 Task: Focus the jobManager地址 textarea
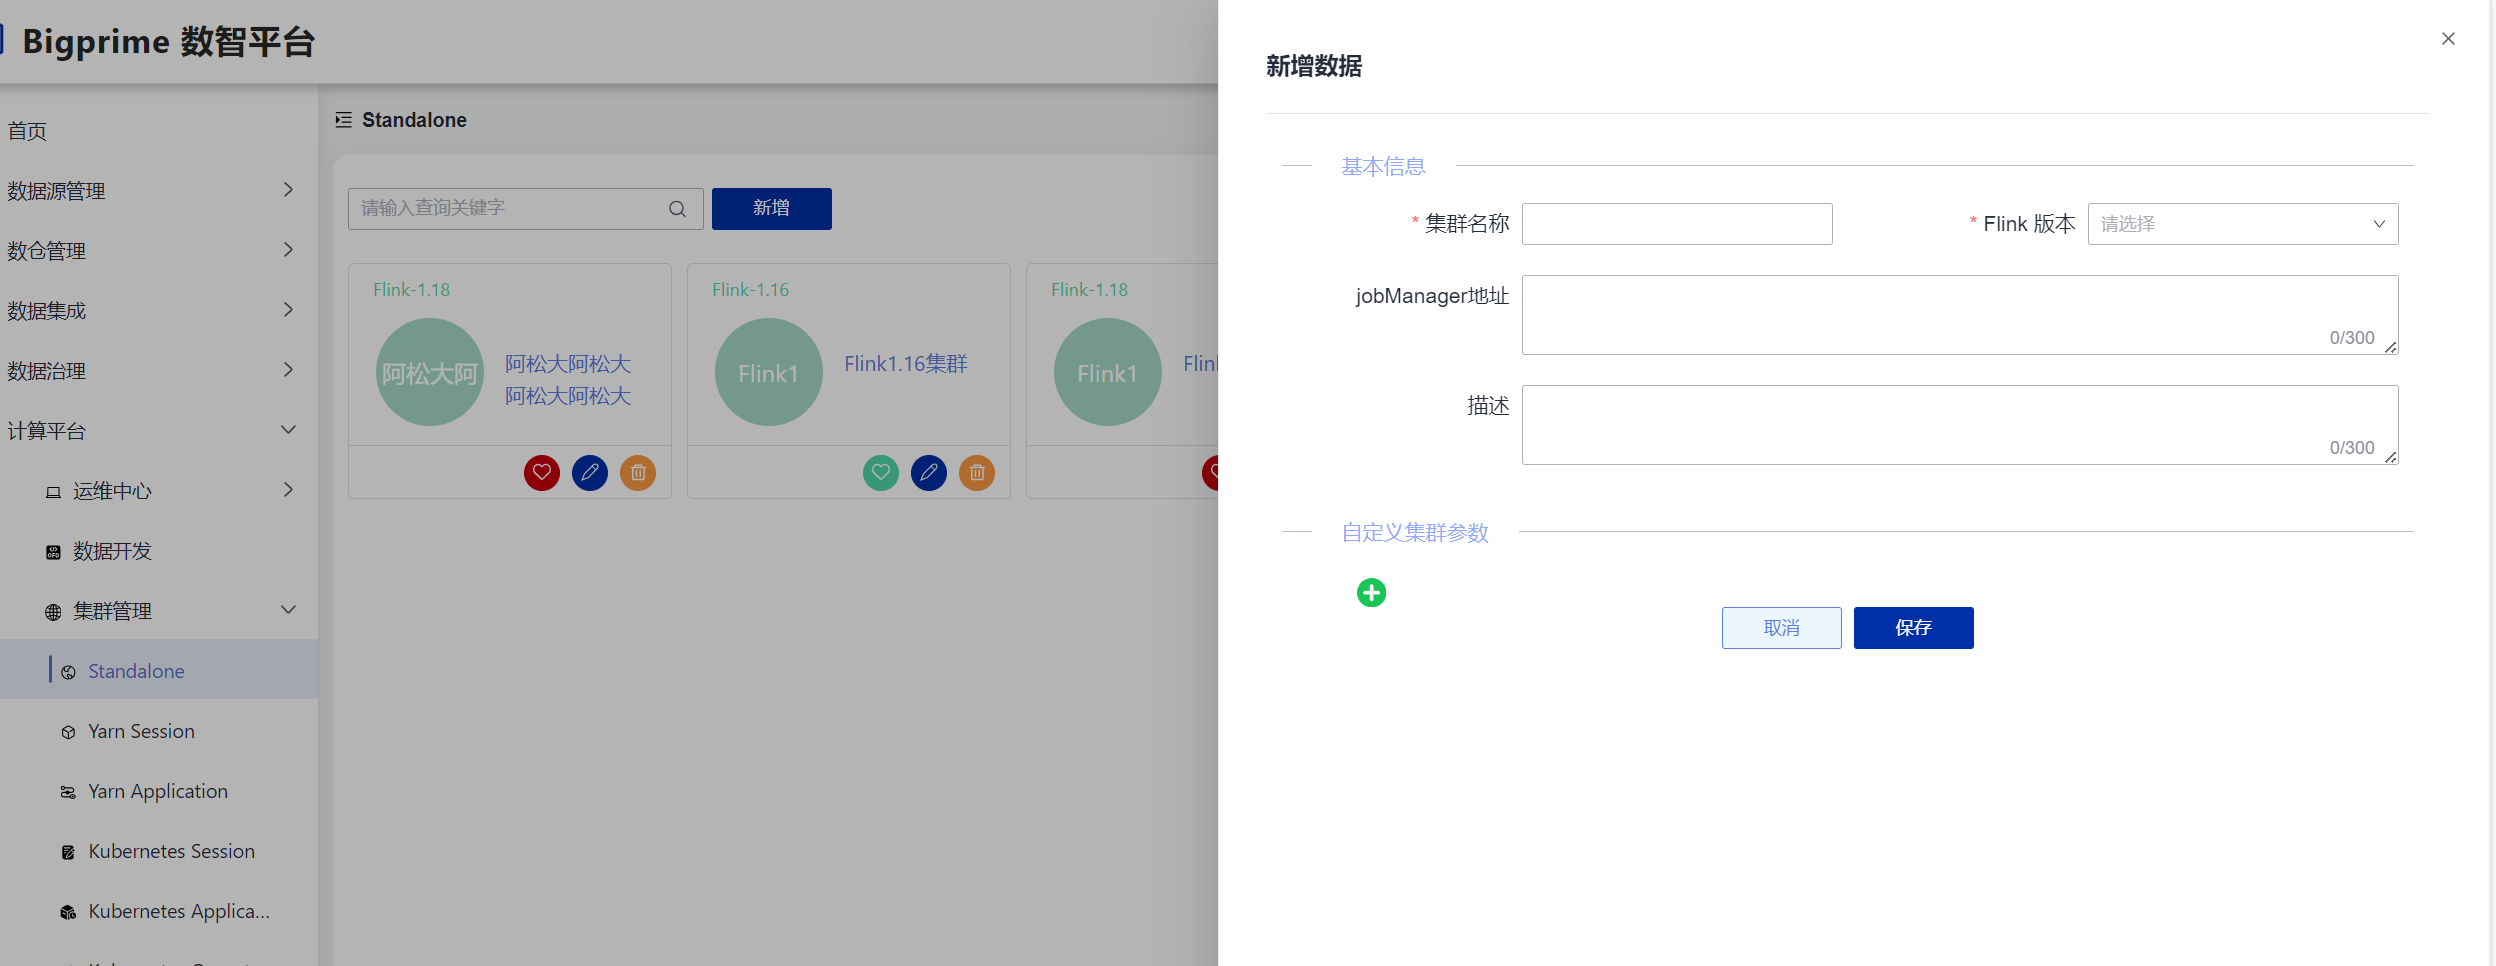tap(1960, 315)
